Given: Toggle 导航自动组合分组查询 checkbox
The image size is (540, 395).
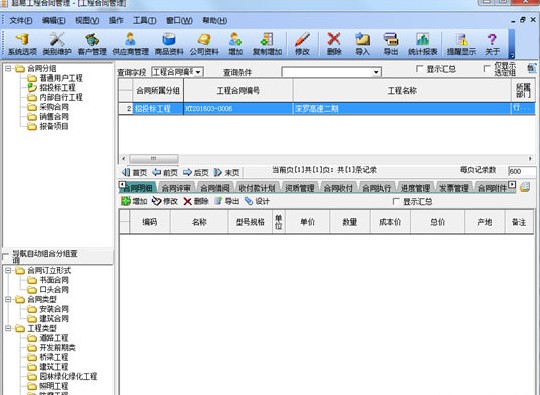Looking at the screenshot, I should point(5,257).
